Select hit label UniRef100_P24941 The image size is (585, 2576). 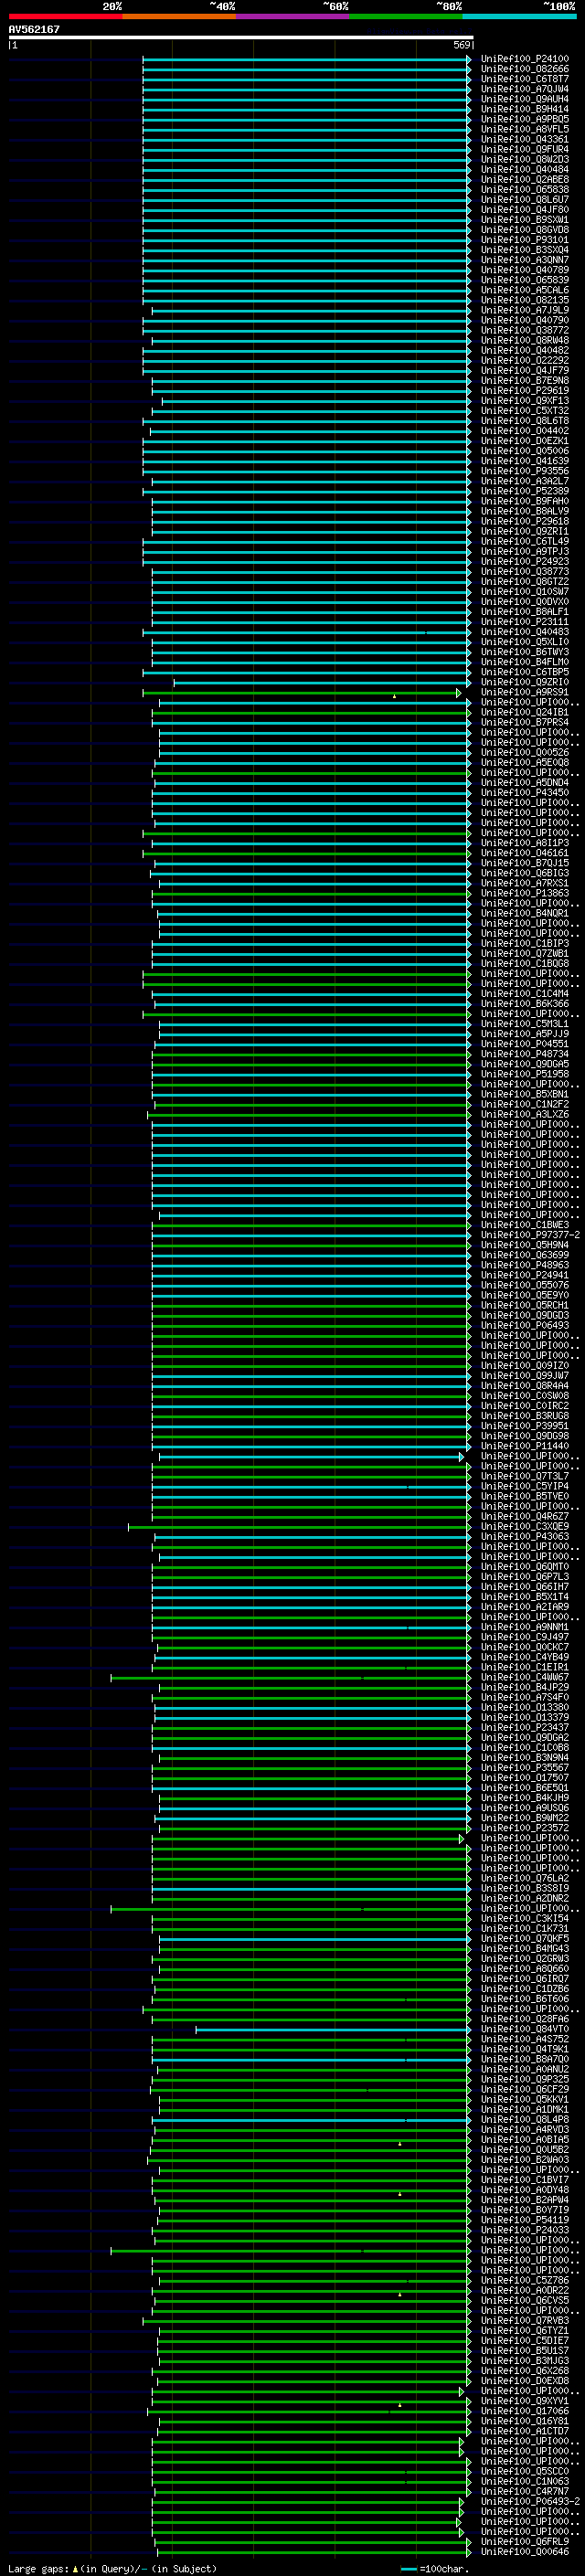pos(525,1275)
